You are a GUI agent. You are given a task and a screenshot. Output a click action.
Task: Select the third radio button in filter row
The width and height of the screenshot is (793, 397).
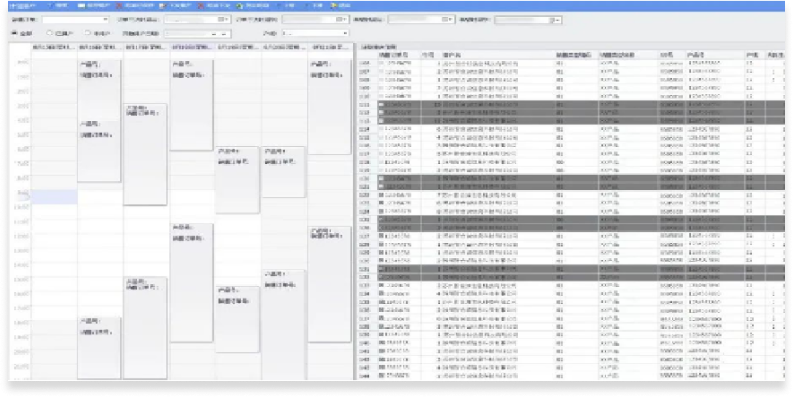pyautogui.click(x=87, y=33)
